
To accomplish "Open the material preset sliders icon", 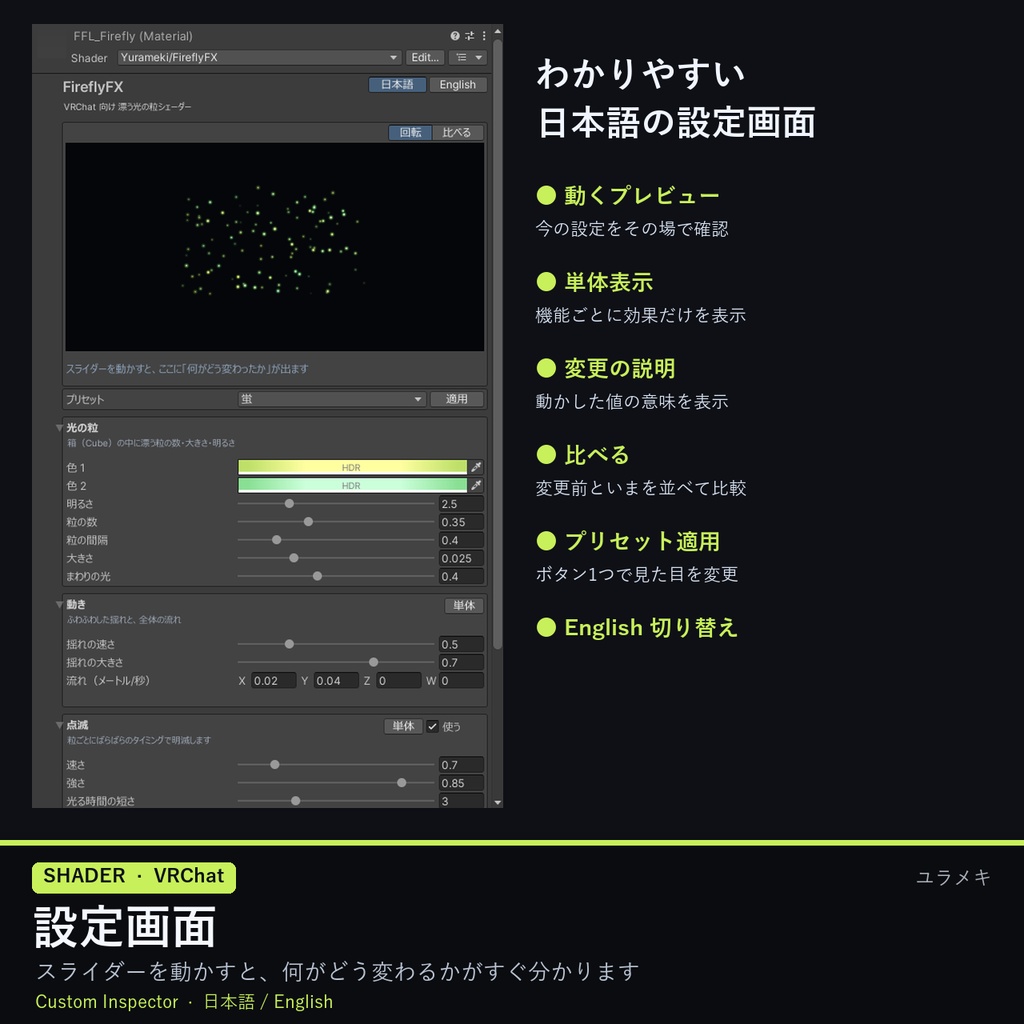I will (x=470, y=36).
